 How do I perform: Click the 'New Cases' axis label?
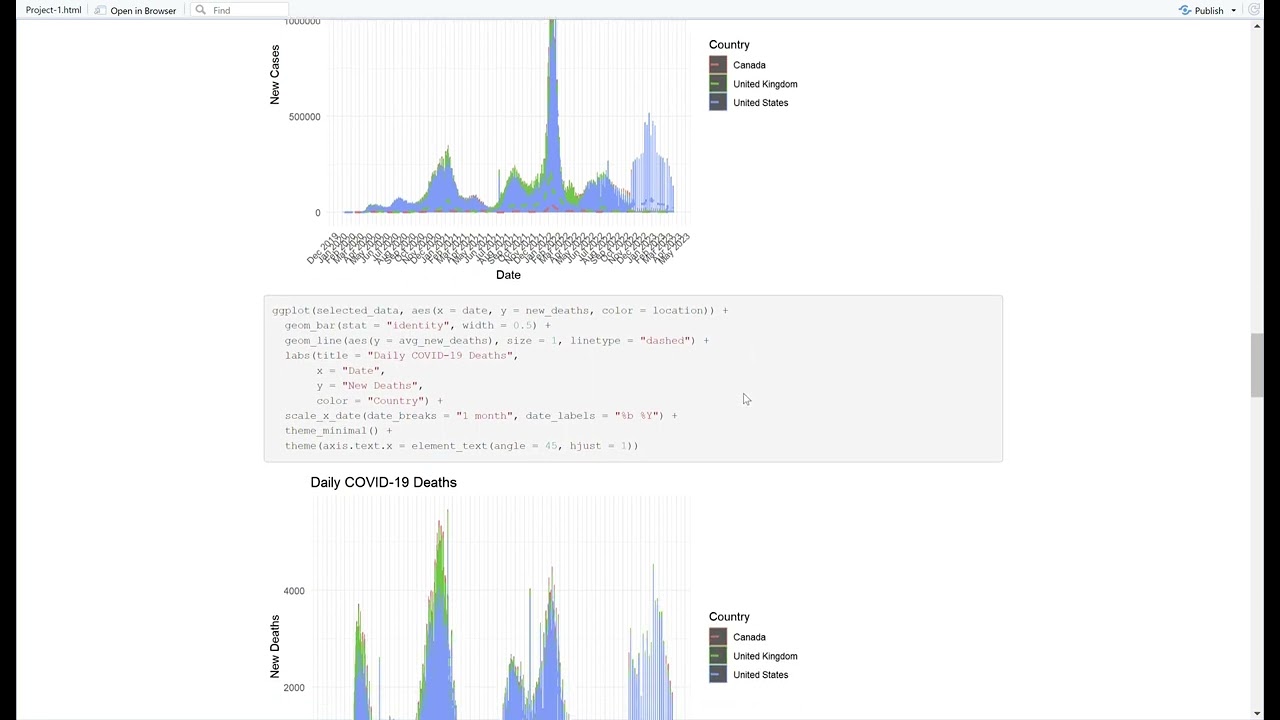coord(275,74)
